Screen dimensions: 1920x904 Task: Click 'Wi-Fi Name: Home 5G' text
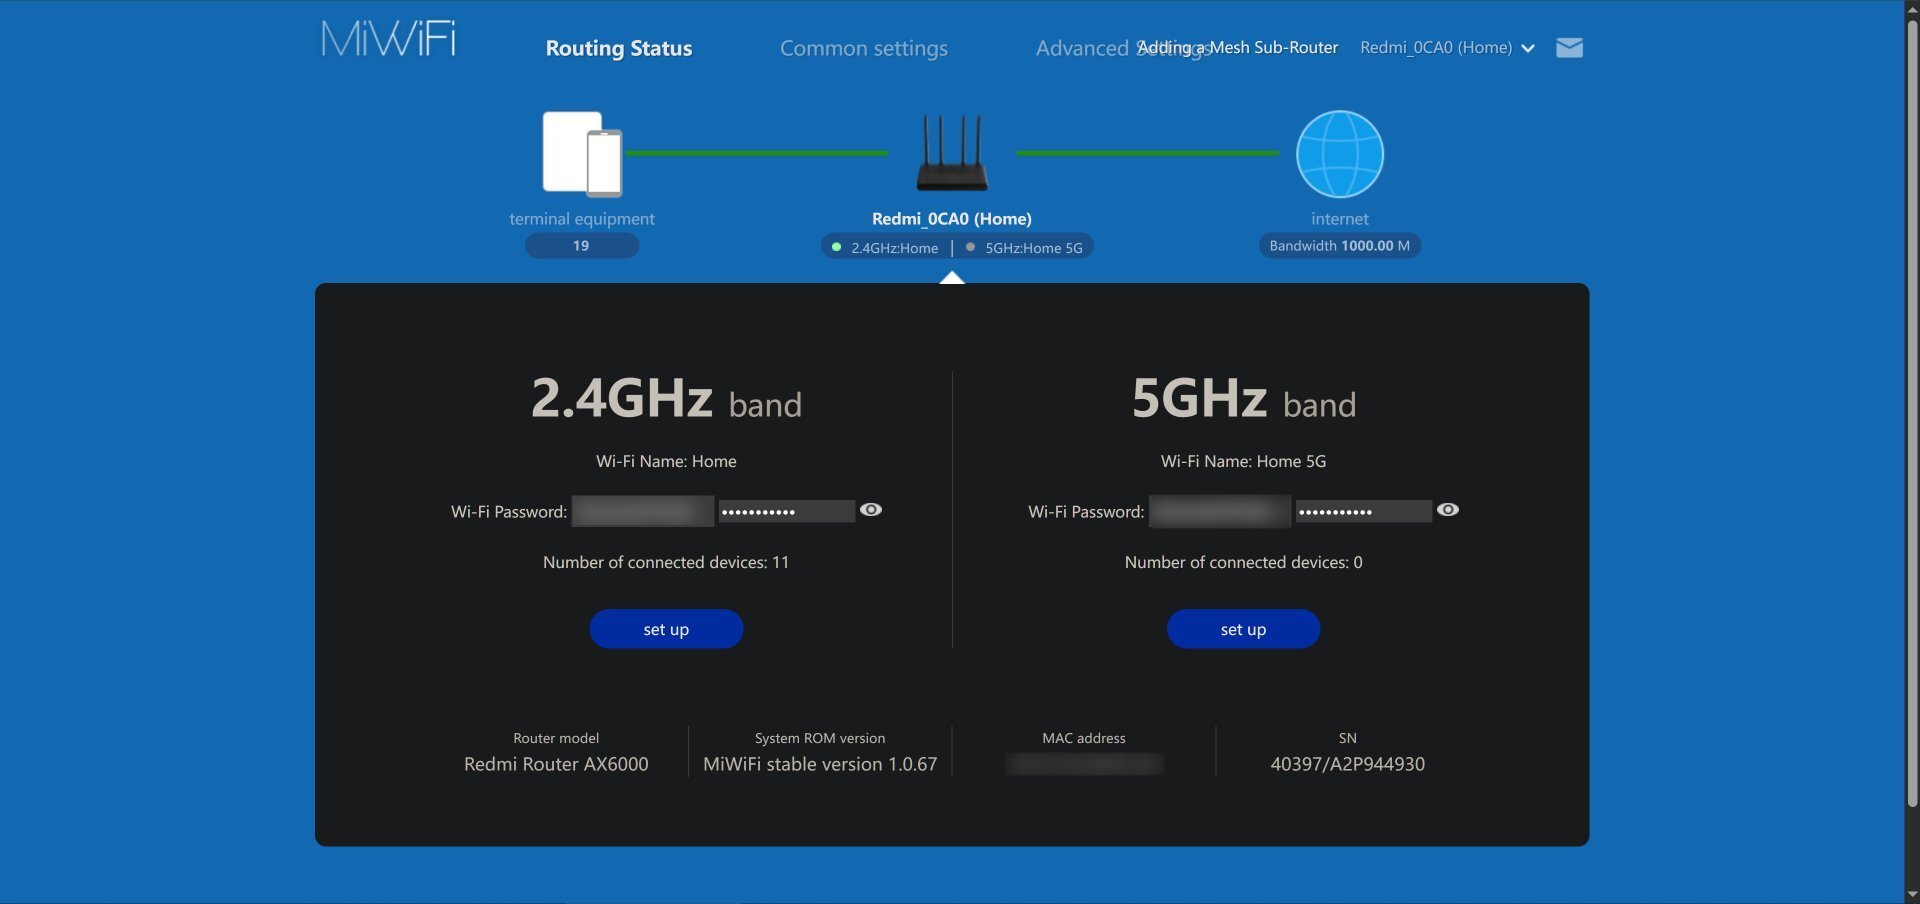[x=1243, y=461]
